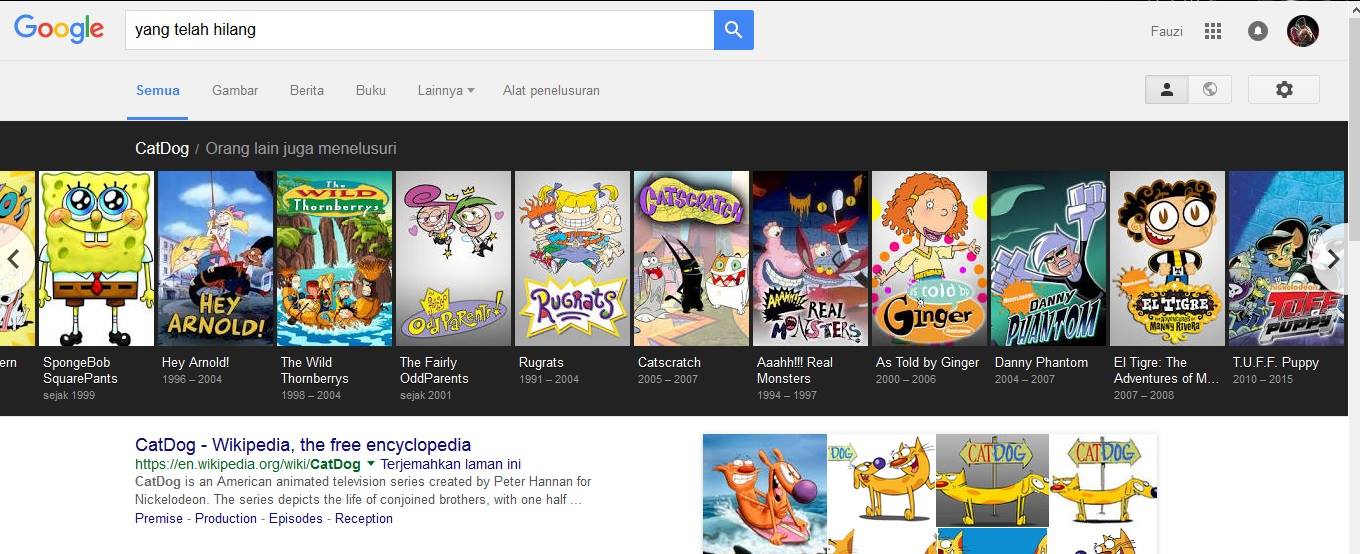Viewport: 1360px width, 554px height.
Task: Open the Reception sitelink
Action: pos(364,518)
